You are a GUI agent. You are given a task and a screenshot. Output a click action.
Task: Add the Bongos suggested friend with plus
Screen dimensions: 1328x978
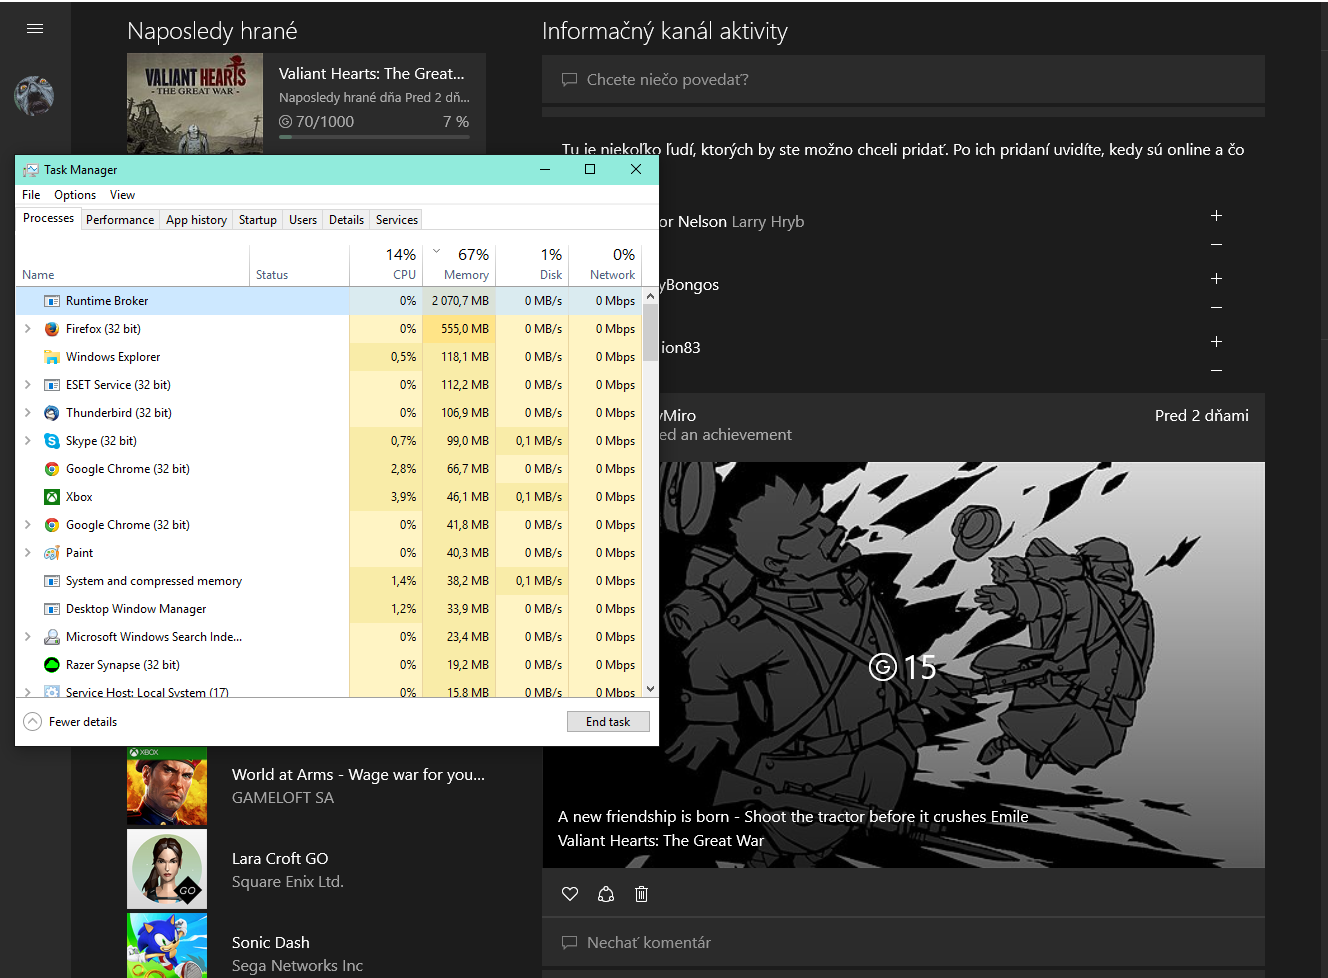[1216, 279]
